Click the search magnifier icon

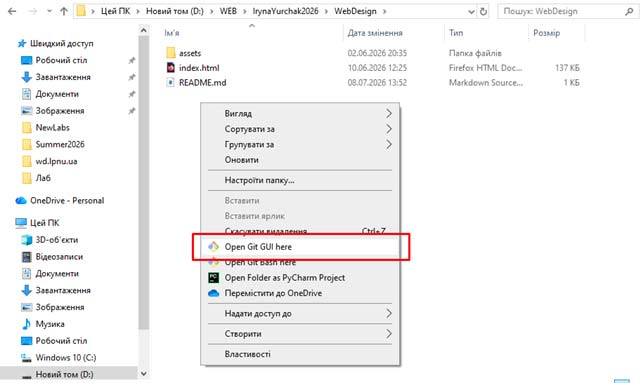[629, 11]
